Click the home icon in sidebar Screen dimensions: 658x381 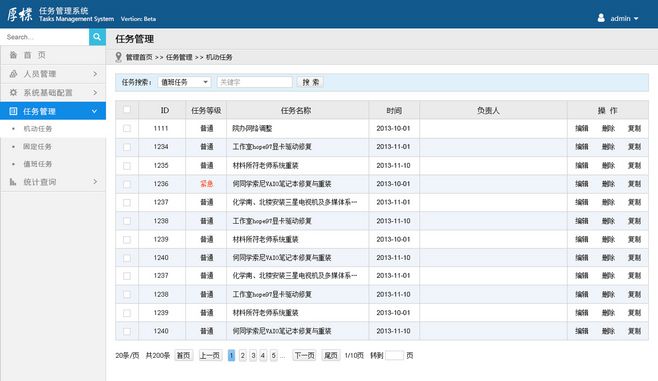click(x=13, y=55)
